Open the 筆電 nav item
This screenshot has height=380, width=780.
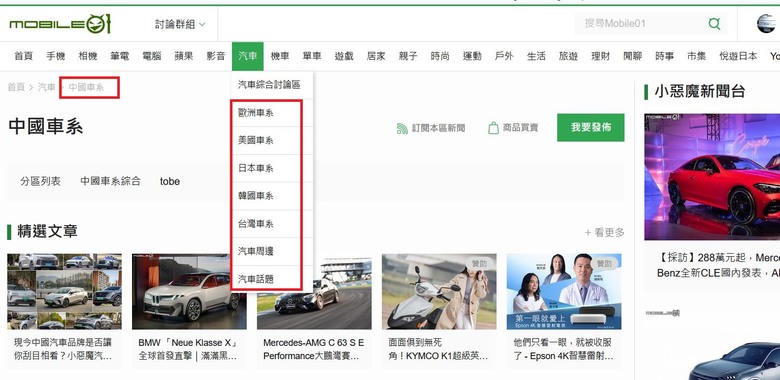point(119,56)
